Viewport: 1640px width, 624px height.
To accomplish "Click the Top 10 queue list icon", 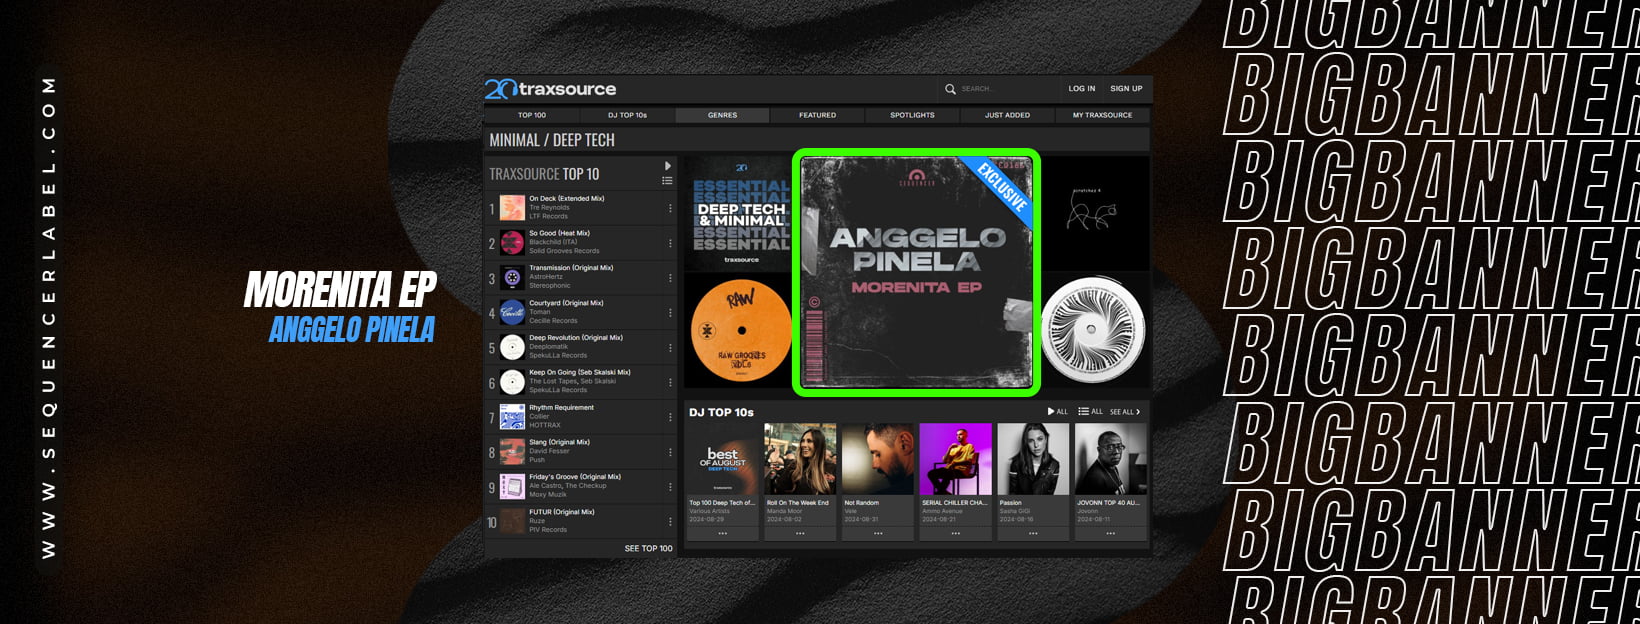I will [667, 181].
